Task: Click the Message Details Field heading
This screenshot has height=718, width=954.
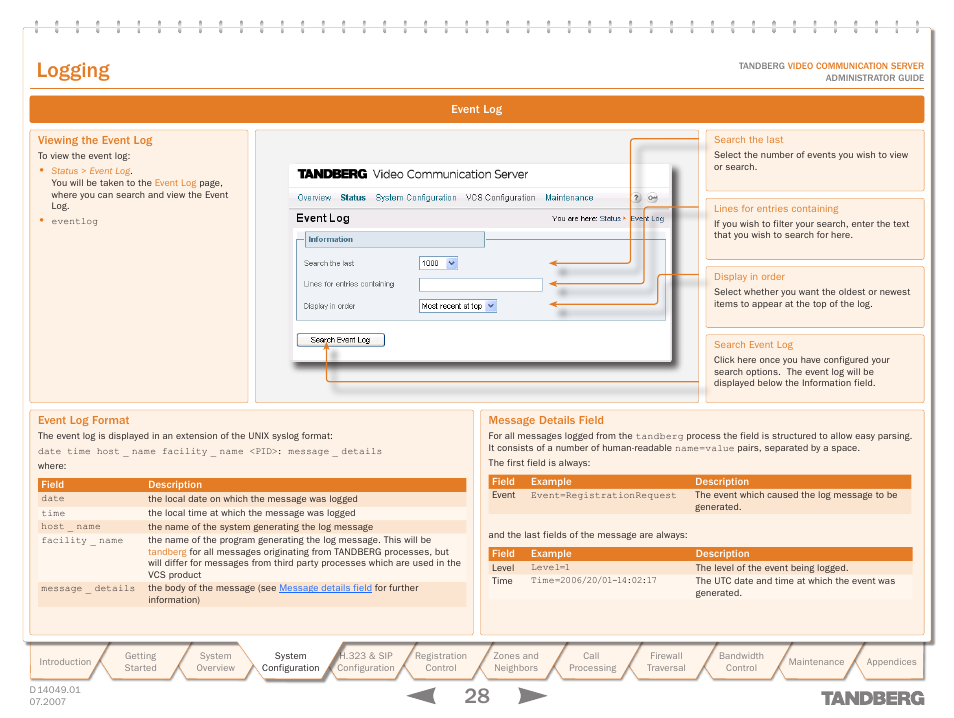Action: pyautogui.click(x=546, y=420)
